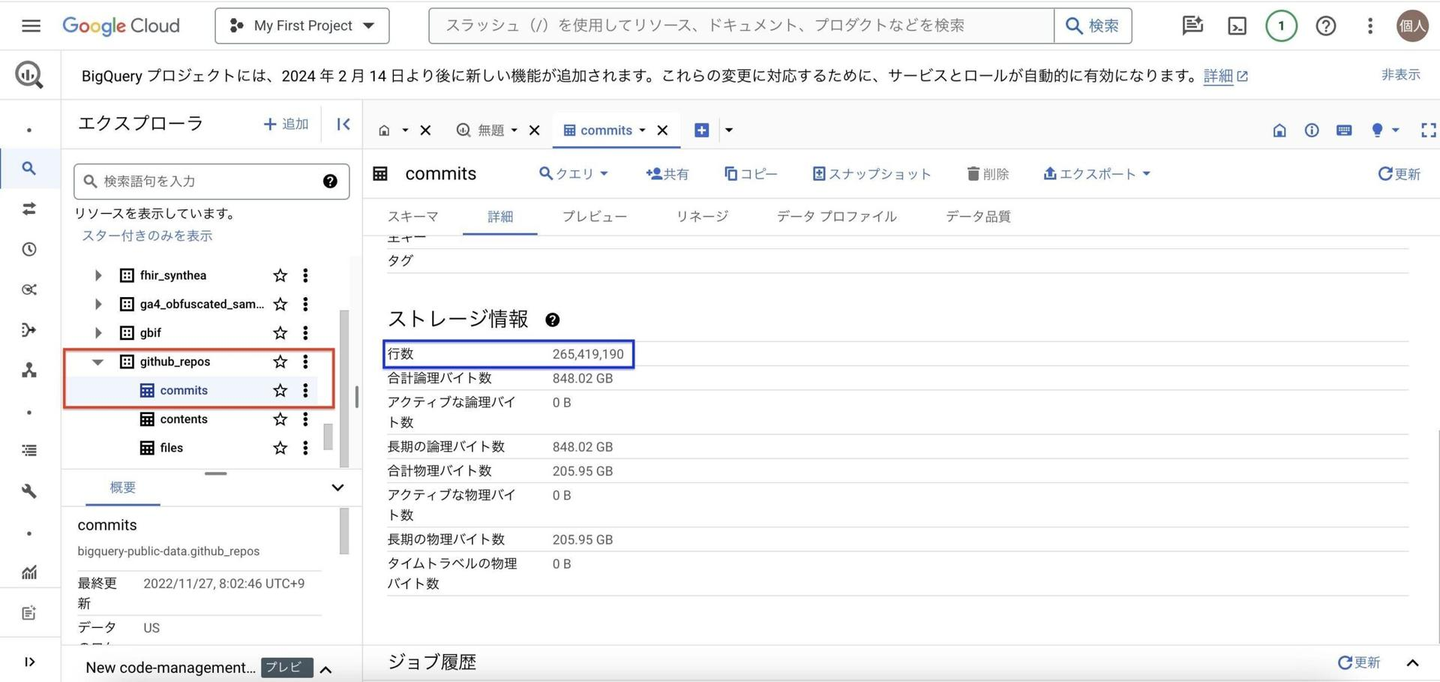Viewport: 1440px width, 682px height.
Task: Toggle star on fhir_synthea dataset
Action: [x=280, y=276]
